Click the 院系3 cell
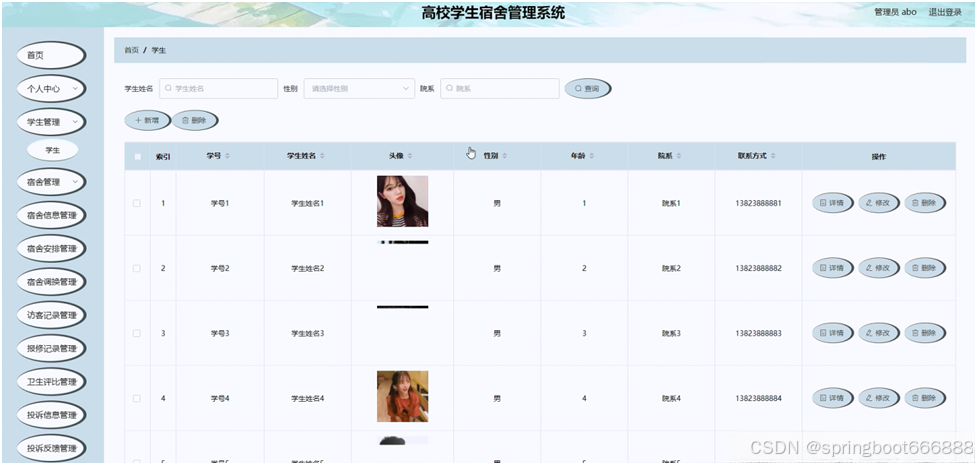The height and width of the screenshot is (465, 977). [671, 333]
